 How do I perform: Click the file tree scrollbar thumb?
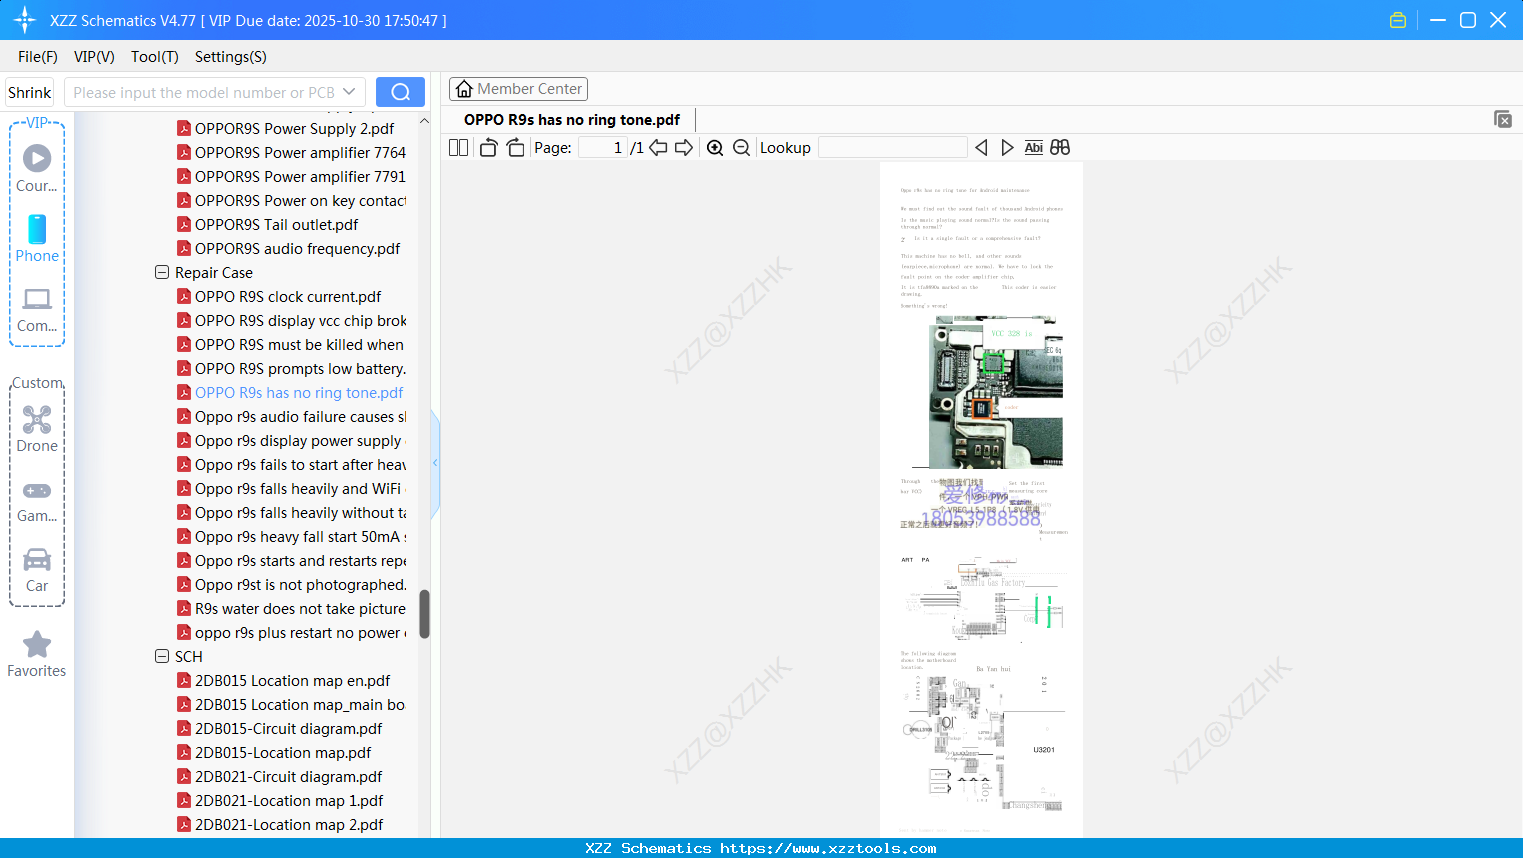pyautogui.click(x=424, y=614)
